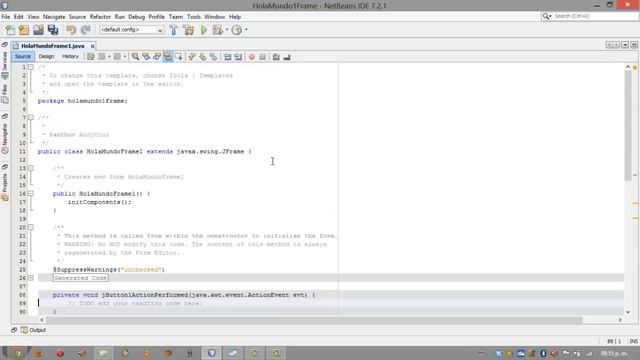Close the HolaMundoFrame1.java tab
The height and width of the screenshot is (360, 640).
click(93, 46)
